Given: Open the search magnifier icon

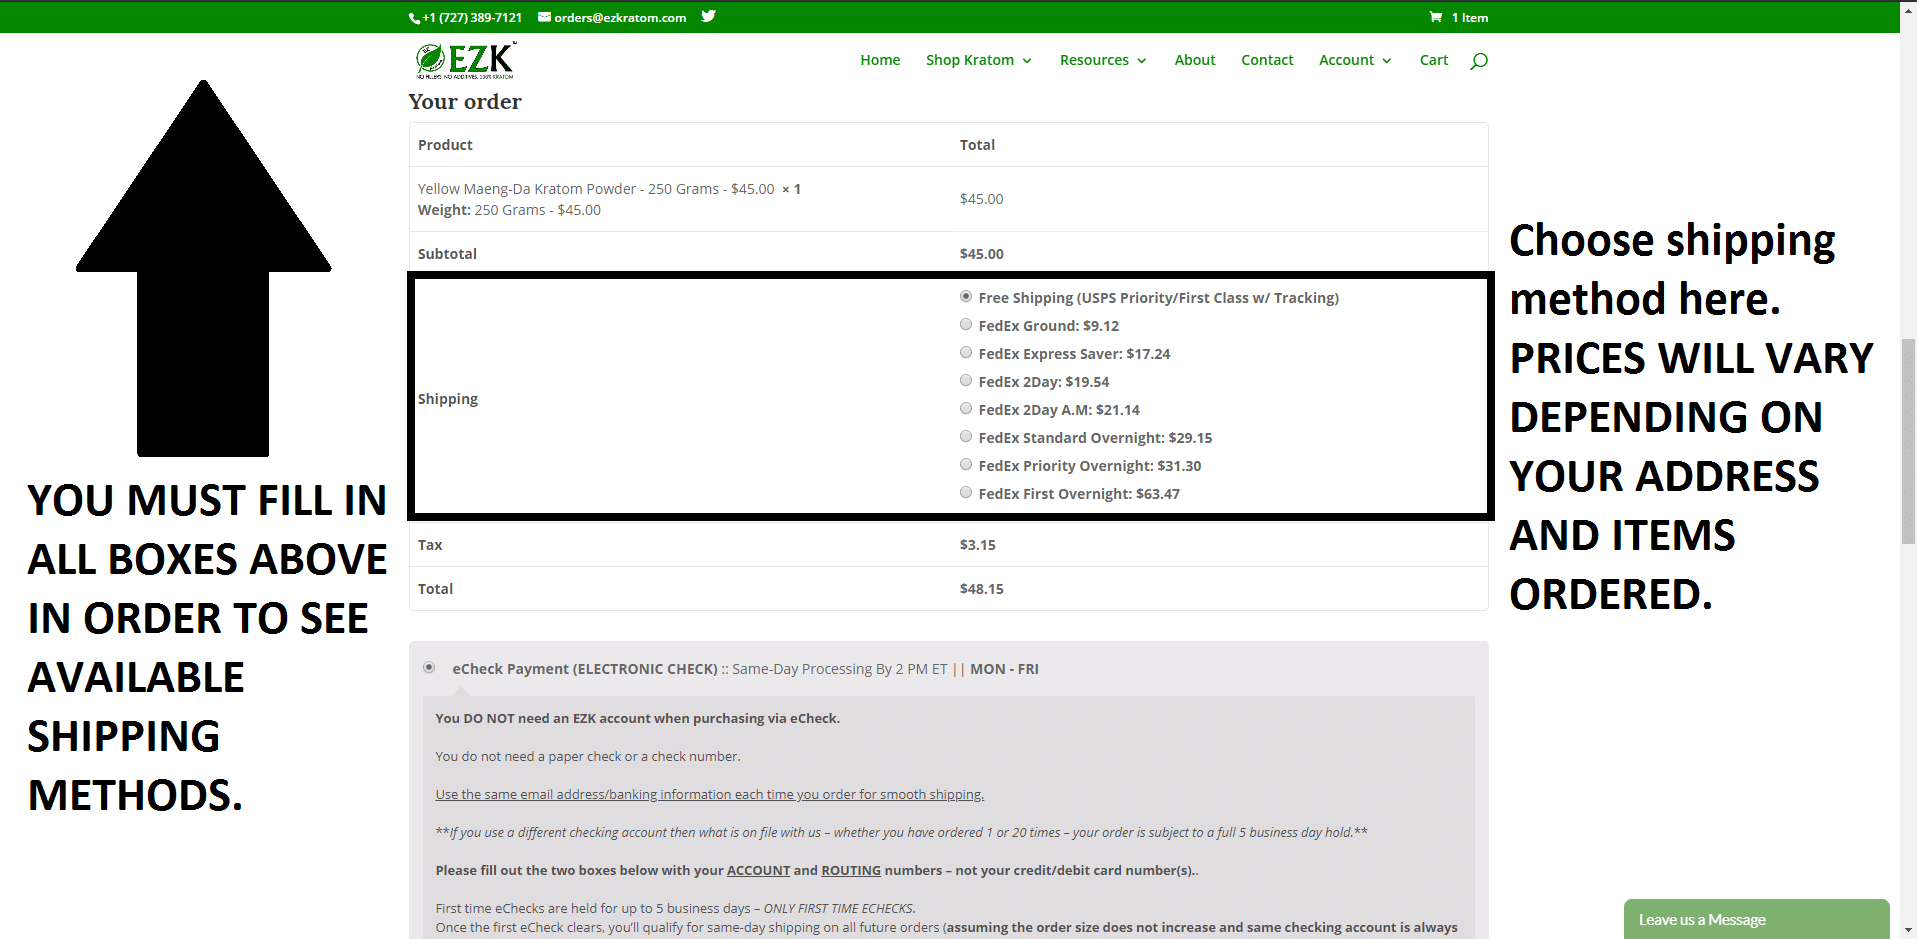Looking at the screenshot, I should click(x=1479, y=61).
